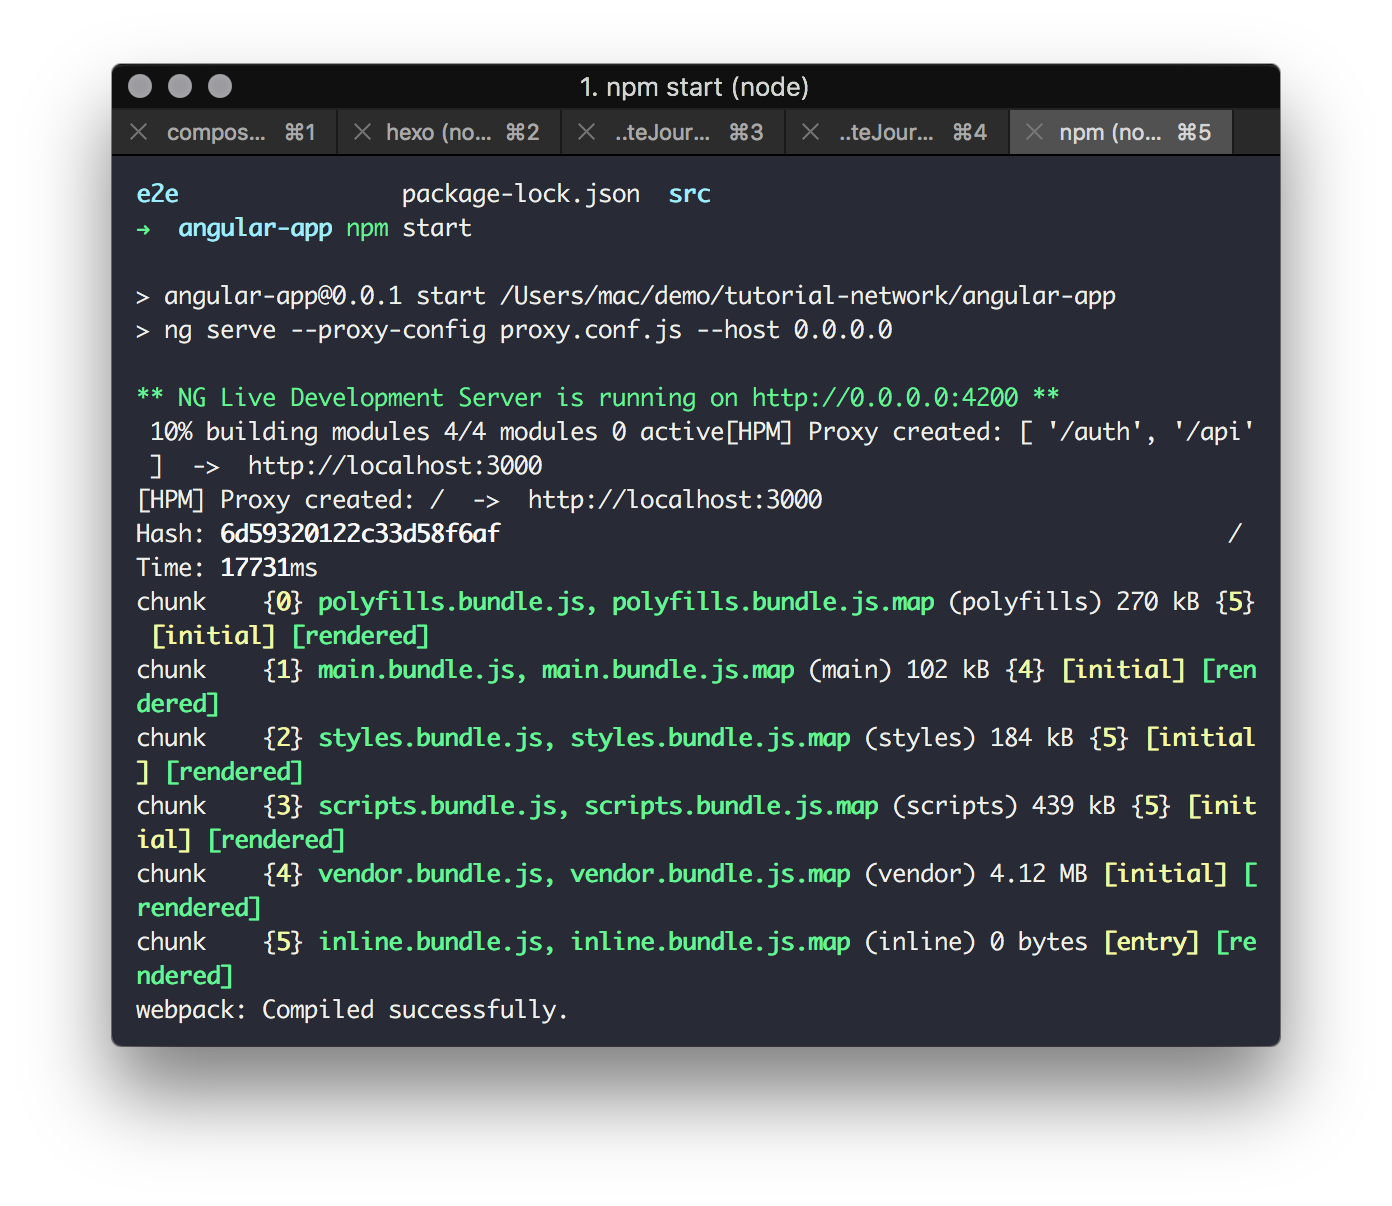Click the window title '1. npm start (node)'
This screenshot has height=1206, width=1392.
[x=696, y=87]
